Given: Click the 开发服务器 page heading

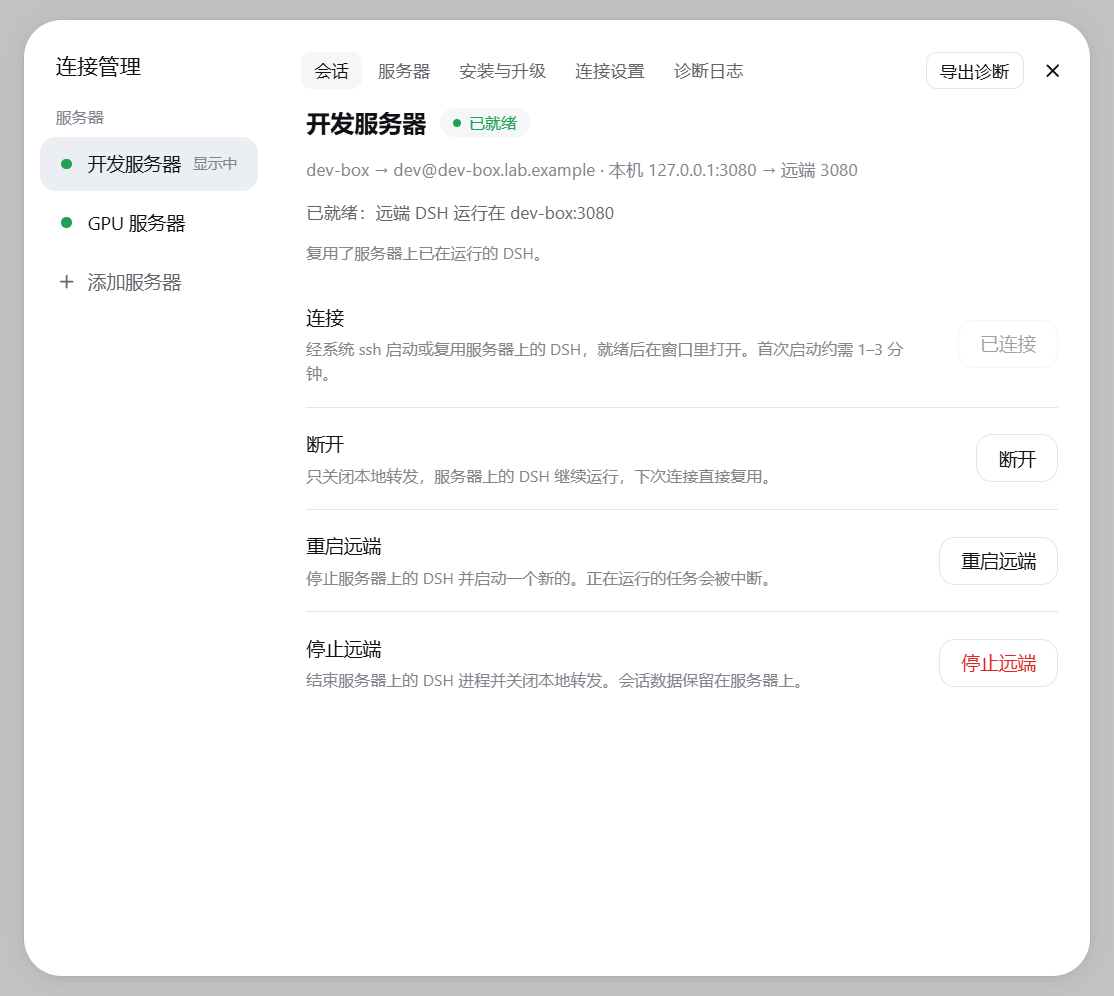Looking at the screenshot, I should (x=366, y=124).
